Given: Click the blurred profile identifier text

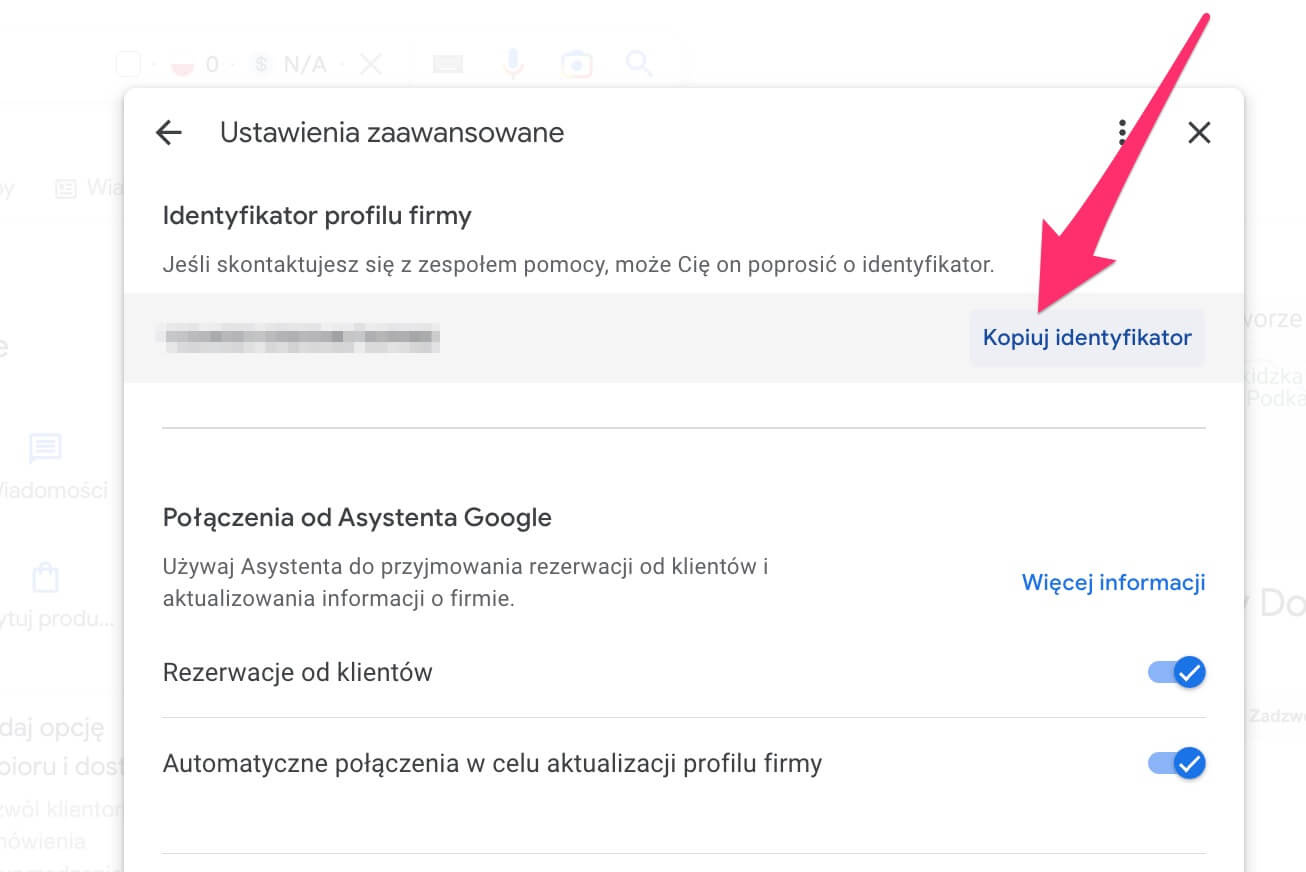Looking at the screenshot, I should 300,338.
